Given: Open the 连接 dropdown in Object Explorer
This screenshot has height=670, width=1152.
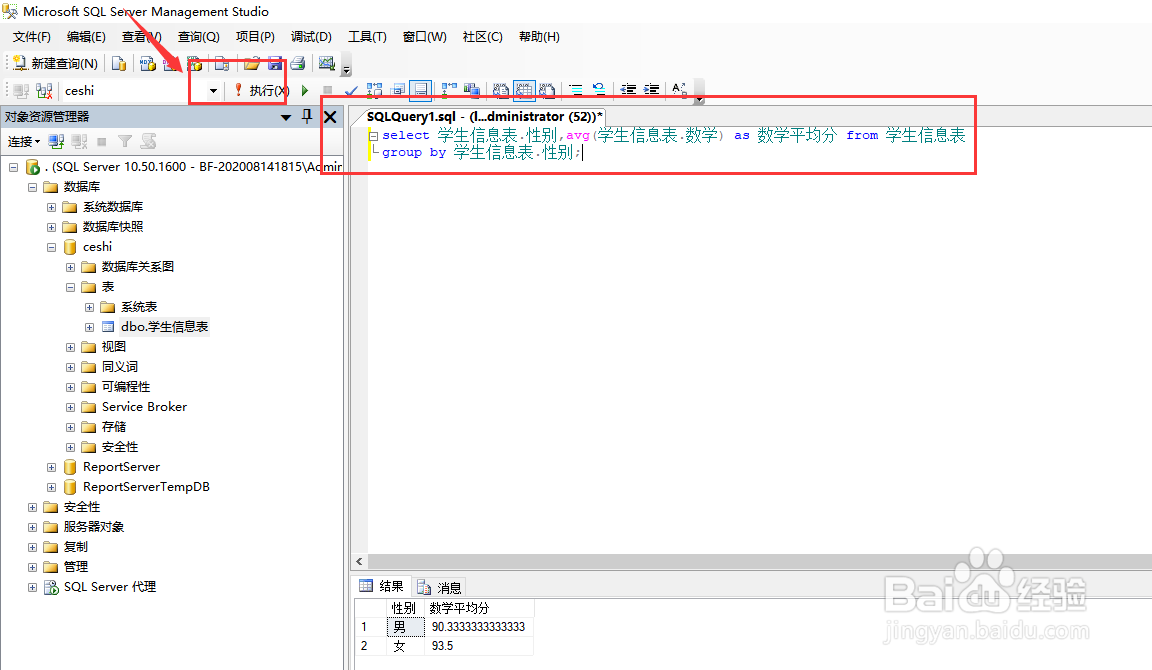Looking at the screenshot, I should [24, 142].
